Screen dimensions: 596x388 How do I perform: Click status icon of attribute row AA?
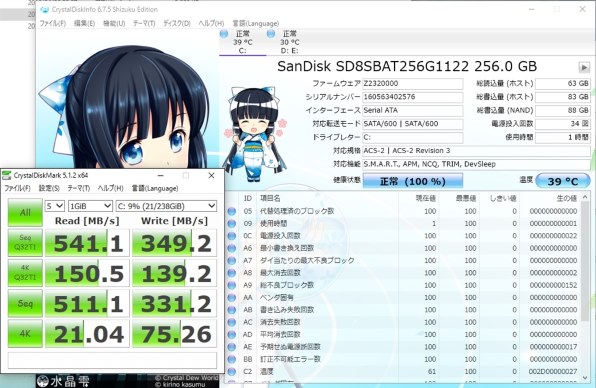pos(231,298)
